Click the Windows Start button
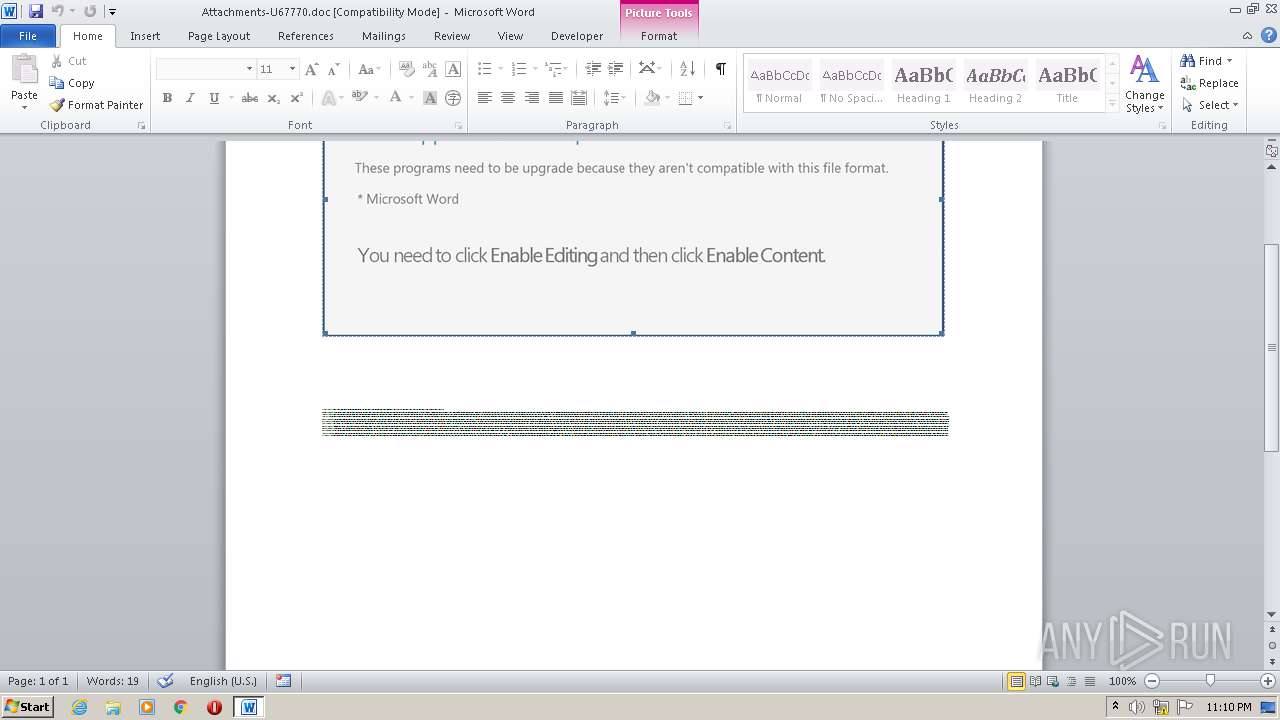The image size is (1280, 720). pyautogui.click(x=28, y=707)
